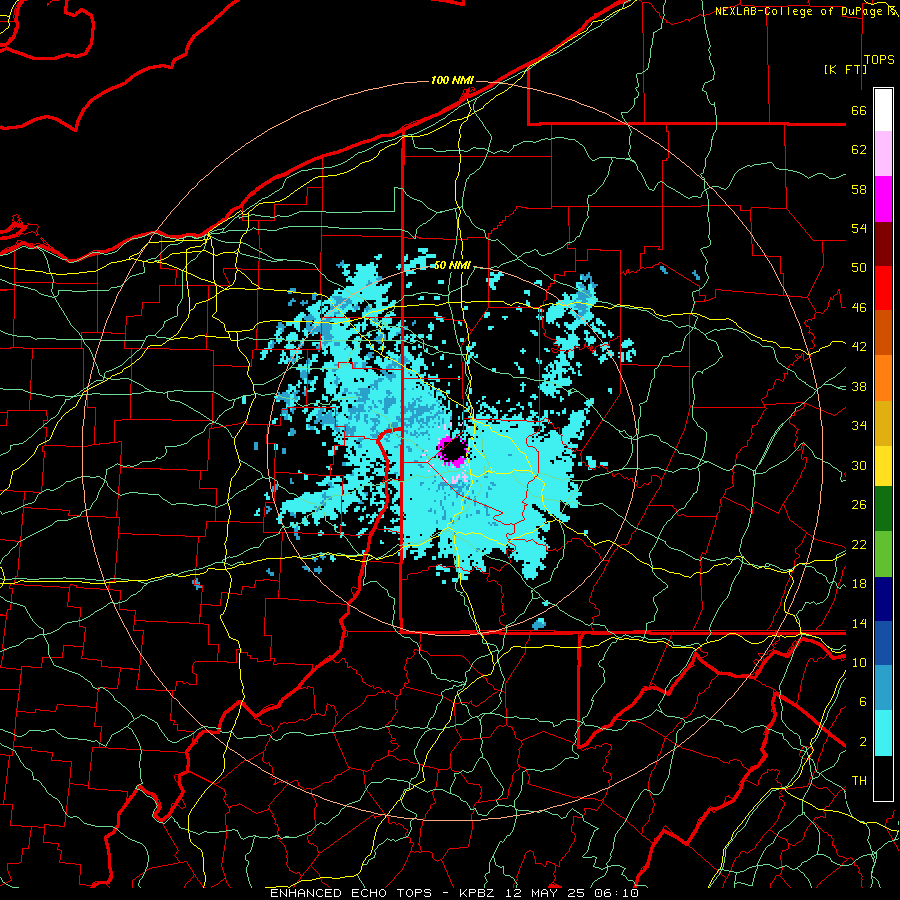Click the '06:10' timestamp text

pos(619,893)
